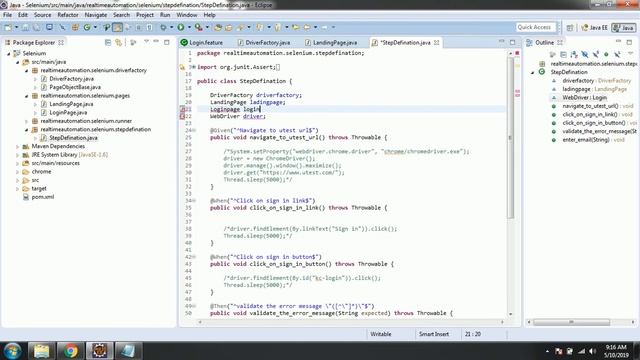Open Google Chrome from the taskbar

click(x=71, y=351)
